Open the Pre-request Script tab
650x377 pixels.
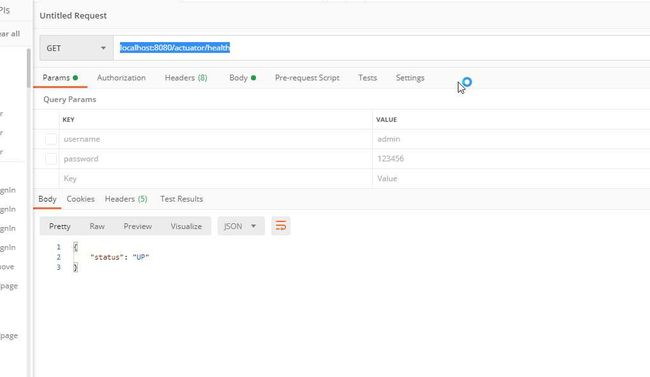307,78
